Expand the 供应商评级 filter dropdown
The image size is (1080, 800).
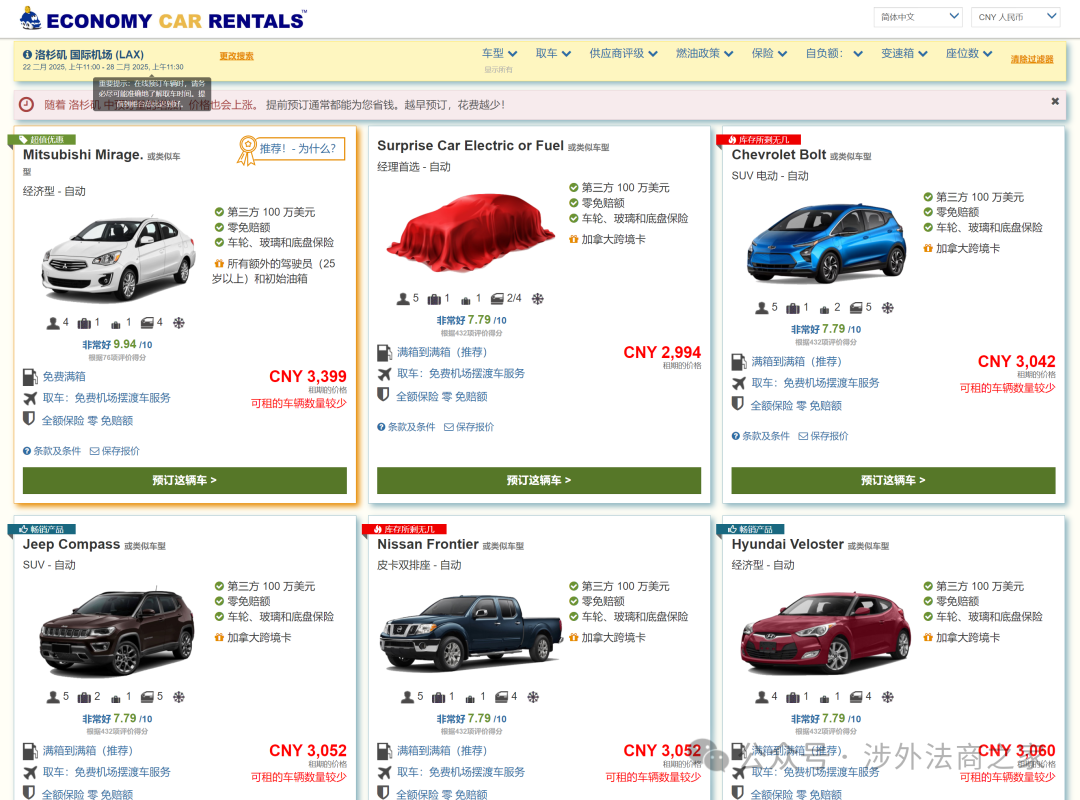click(623, 53)
